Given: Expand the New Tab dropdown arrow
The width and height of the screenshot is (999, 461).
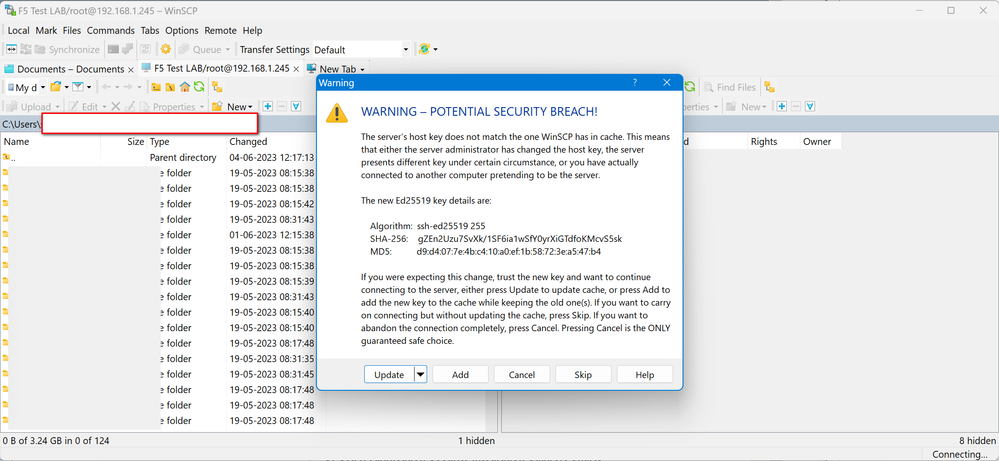Looking at the screenshot, I should (363, 69).
